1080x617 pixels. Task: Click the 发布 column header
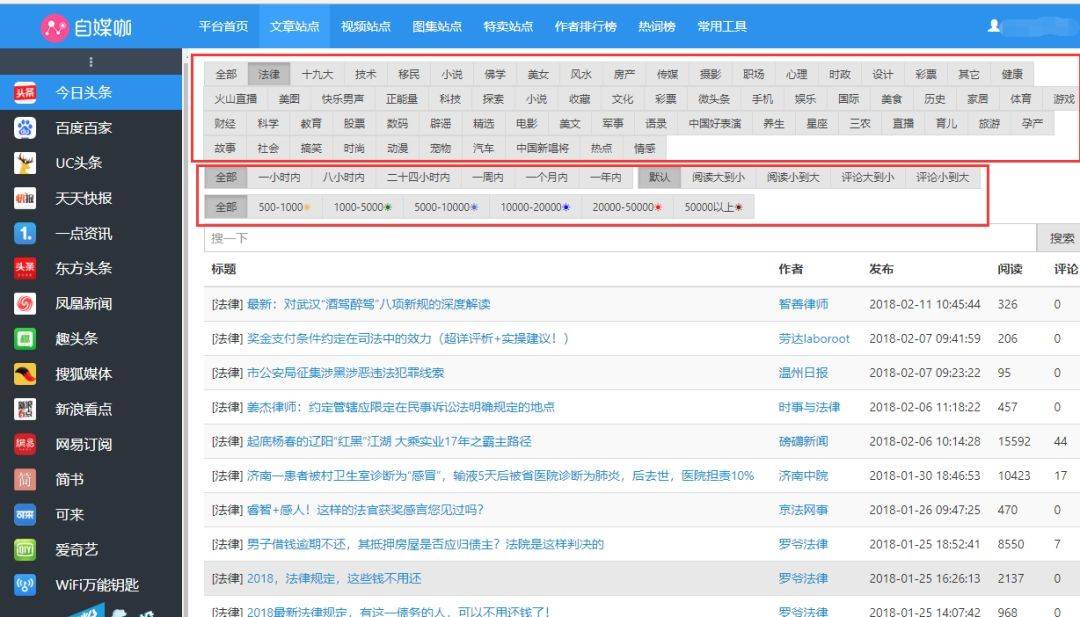pos(881,269)
